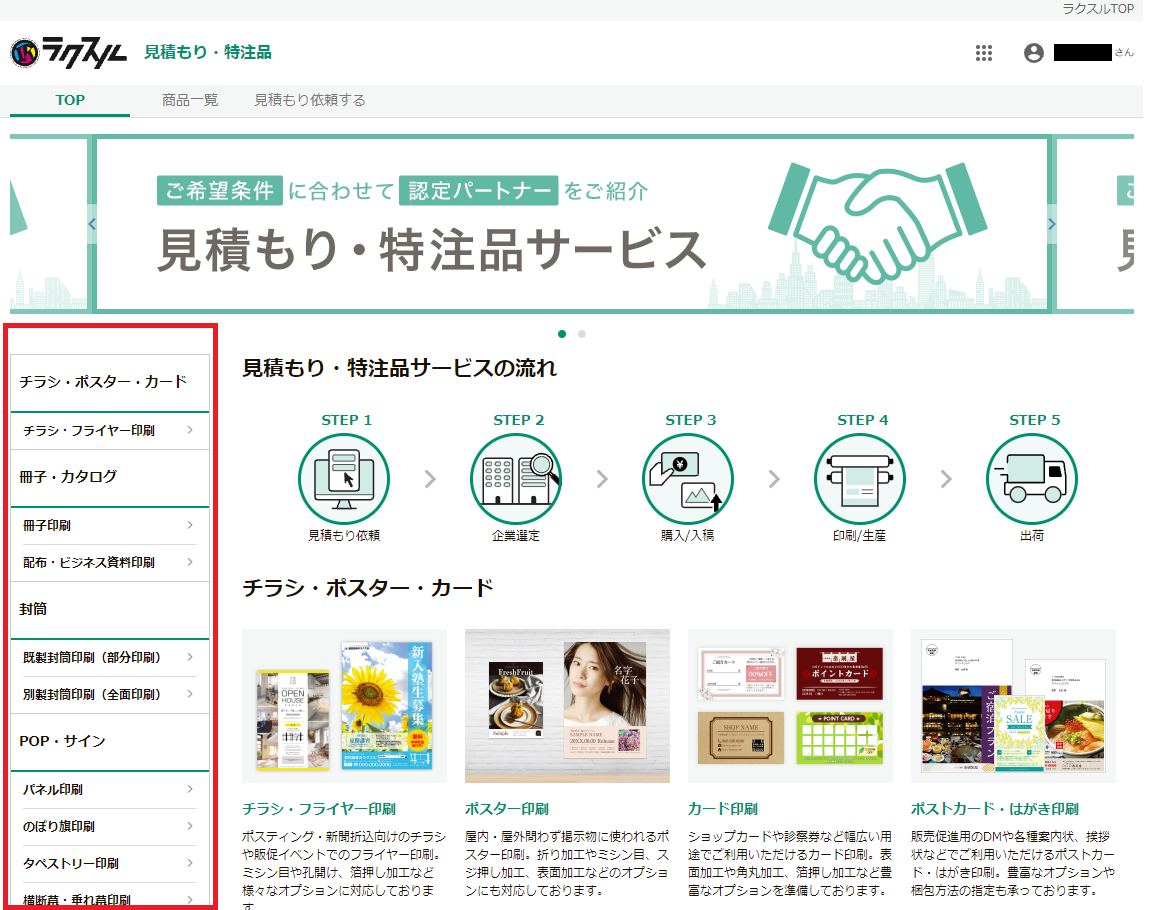
Task: Click the ラクスルTOP link
Action: [x=1098, y=9]
